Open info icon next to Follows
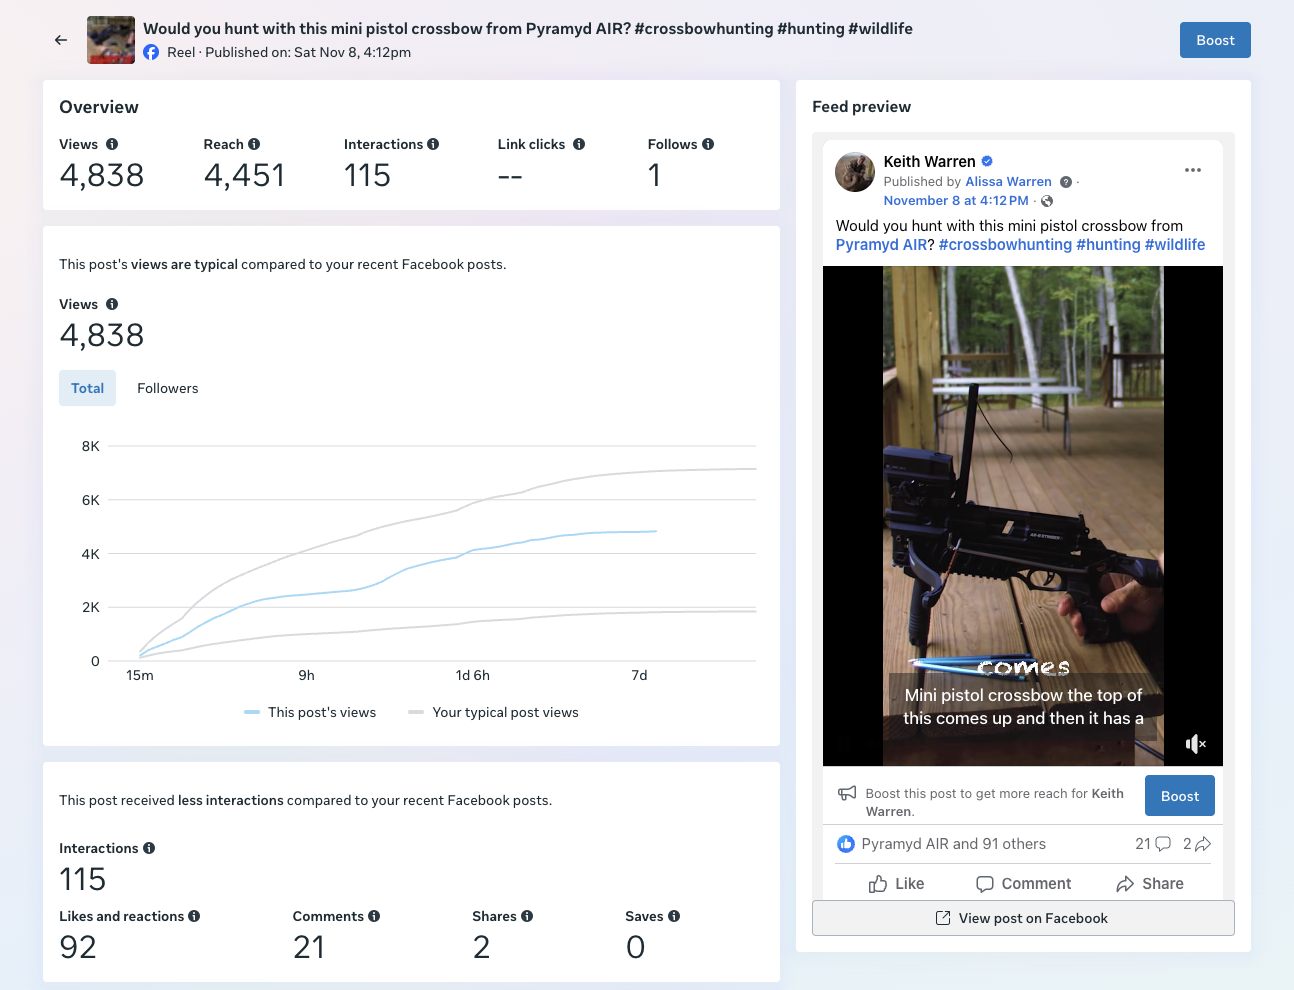Image resolution: width=1294 pixels, height=990 pixels. (x=708, y=144)
